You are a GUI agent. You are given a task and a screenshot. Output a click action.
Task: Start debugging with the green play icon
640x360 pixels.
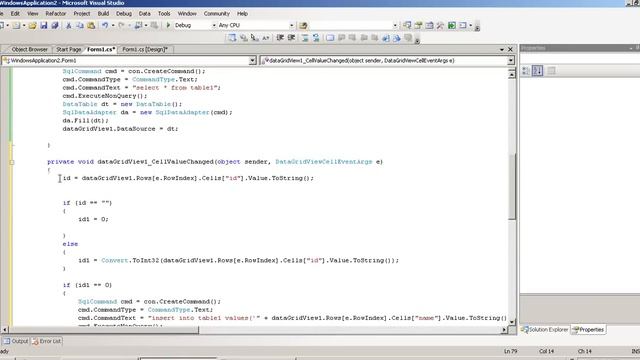pyautogui.click(x=168, y=25)
